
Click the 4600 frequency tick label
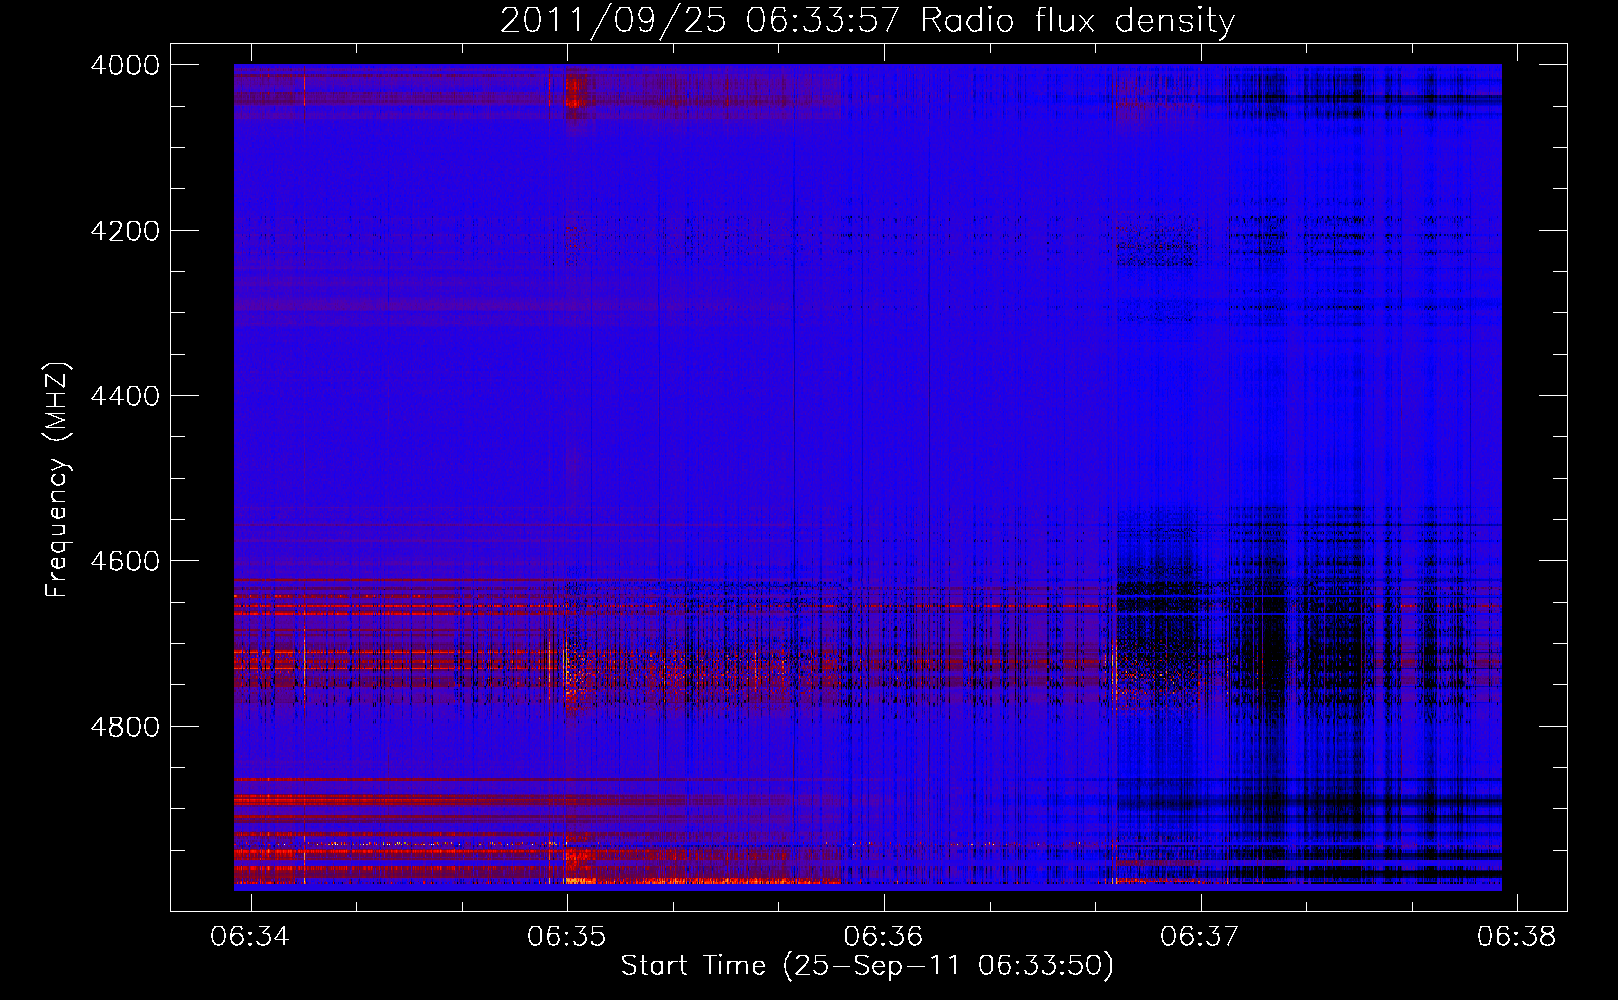click(x=125, y=561)
